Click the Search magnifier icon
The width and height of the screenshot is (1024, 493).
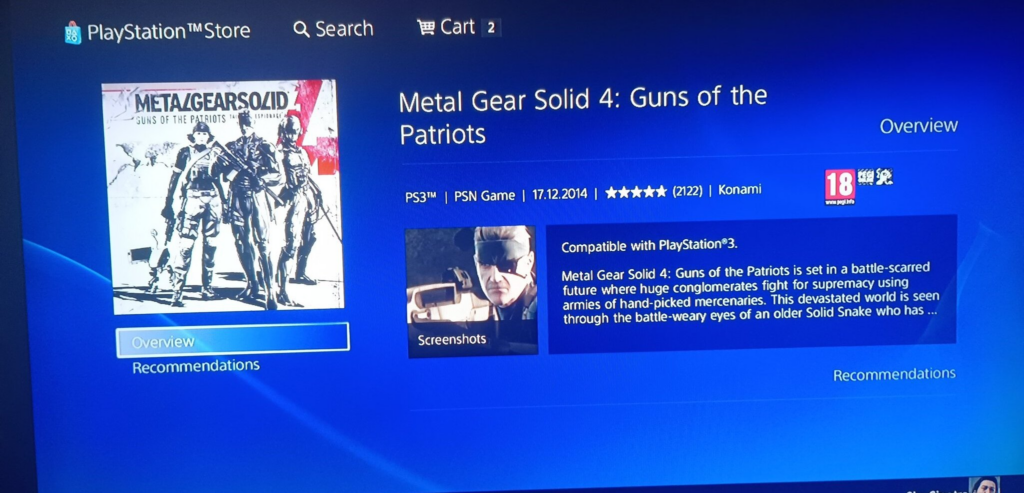click(301, 29)
